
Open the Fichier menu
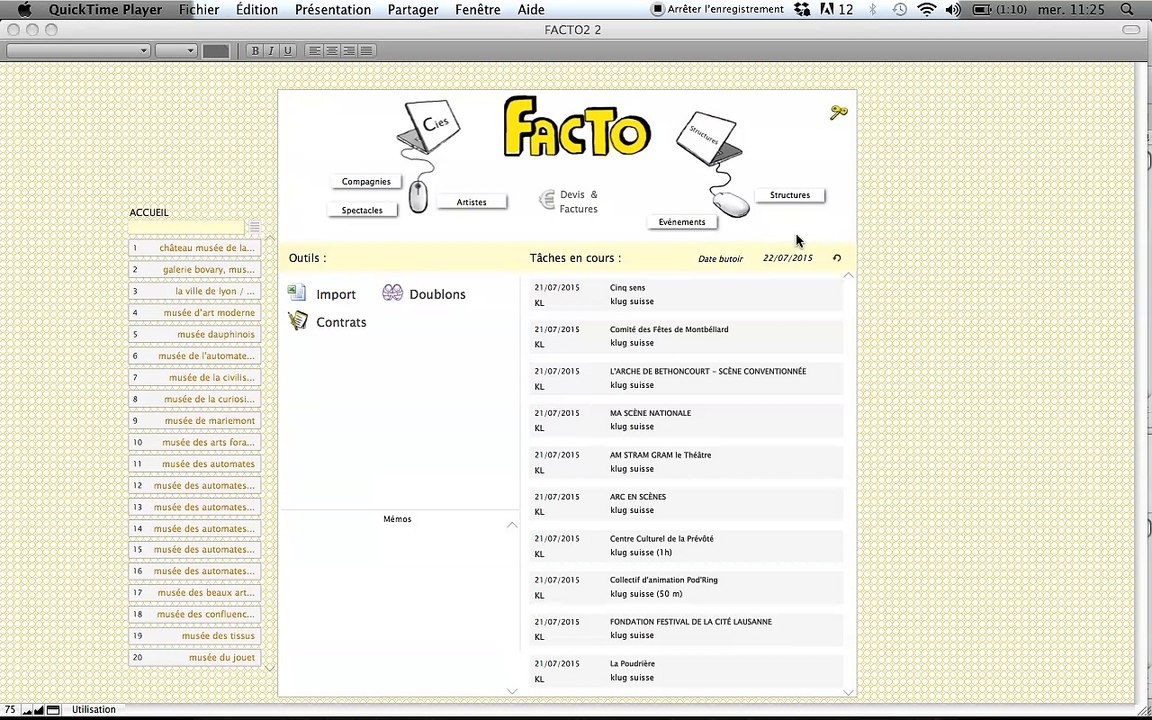[x=198, y=10]
